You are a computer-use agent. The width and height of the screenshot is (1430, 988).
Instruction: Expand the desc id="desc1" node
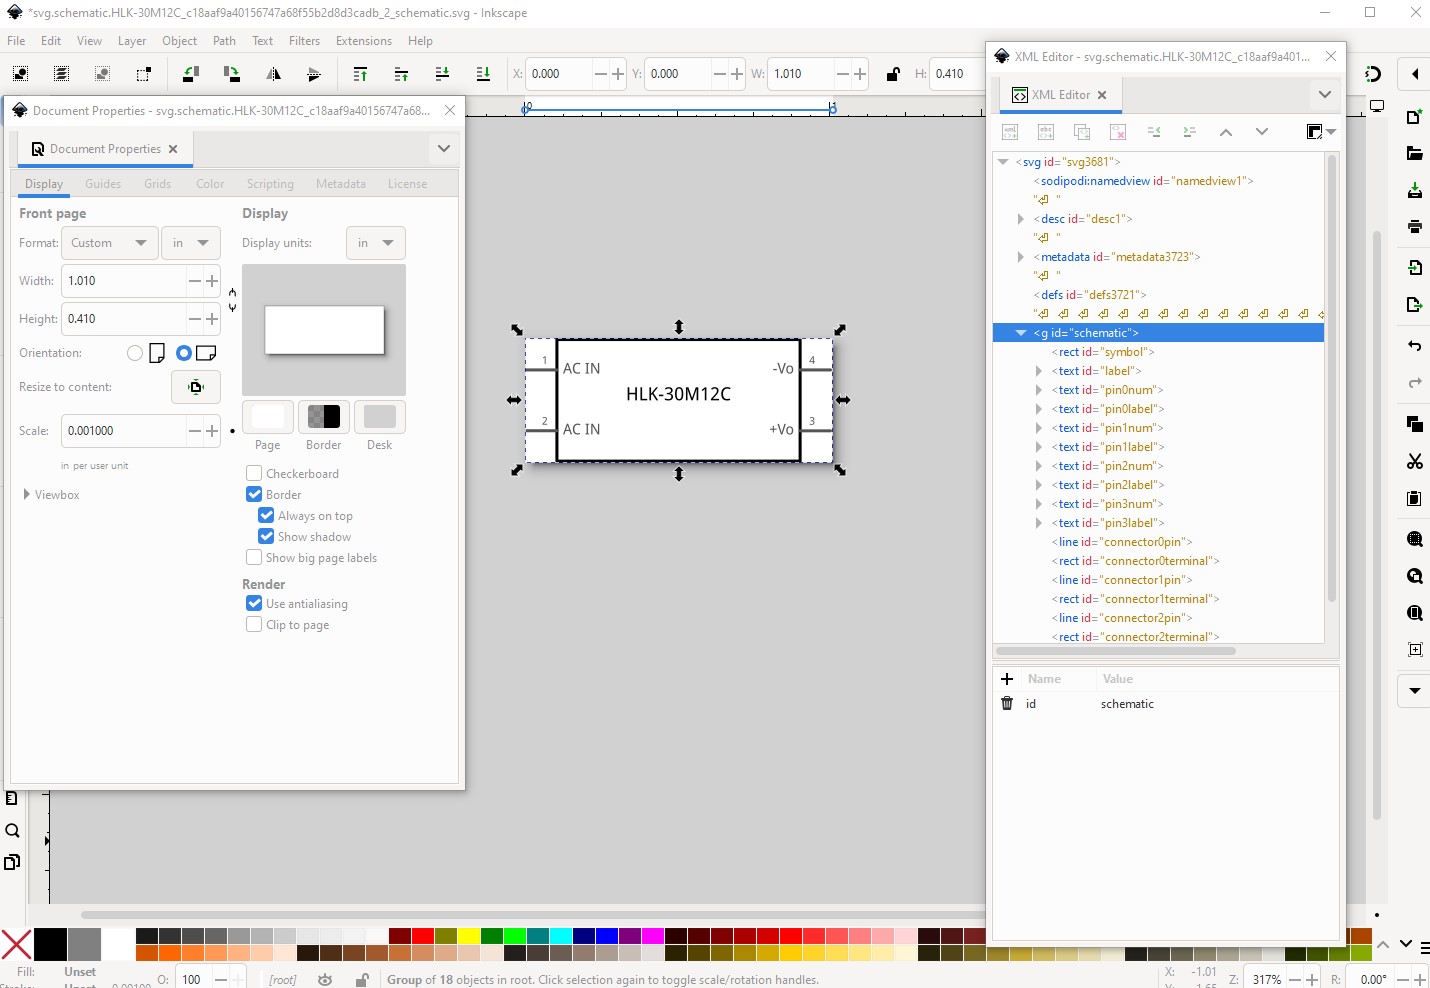click(1021, 219)
